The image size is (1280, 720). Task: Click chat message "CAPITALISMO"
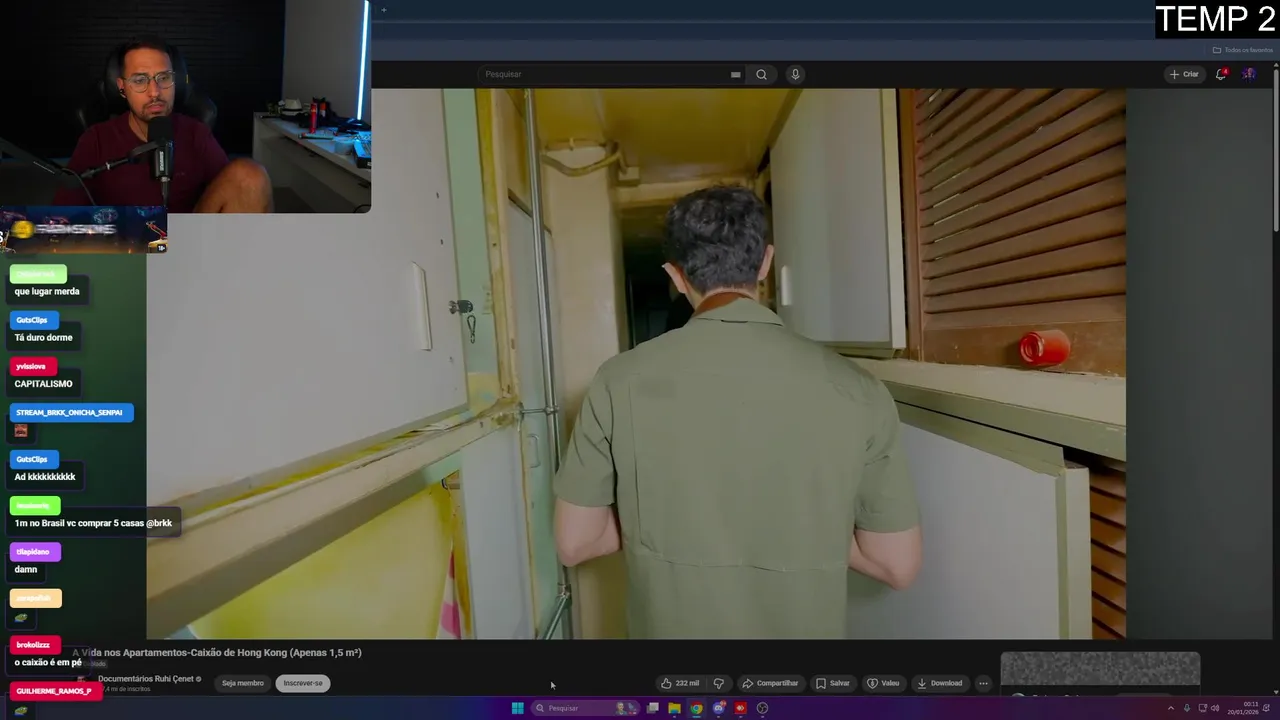[x=43, y=384]
